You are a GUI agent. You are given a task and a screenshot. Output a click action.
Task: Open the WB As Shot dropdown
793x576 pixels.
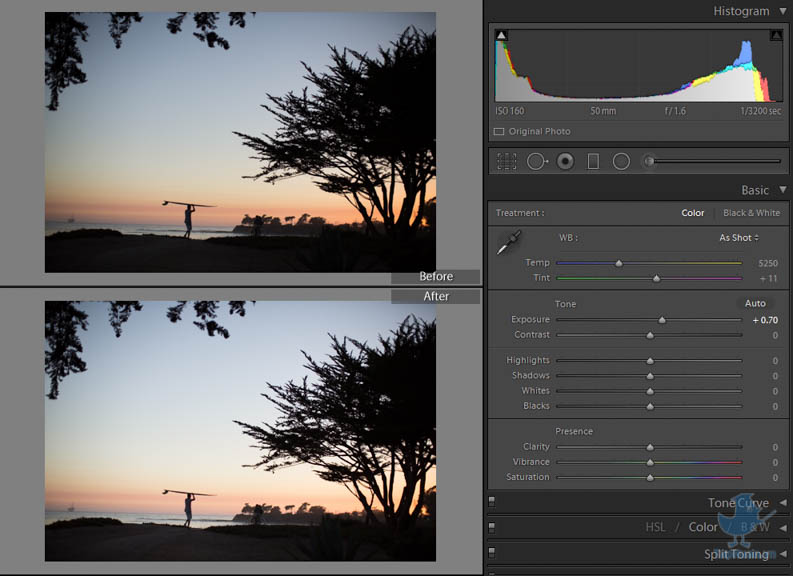[739, 238]
